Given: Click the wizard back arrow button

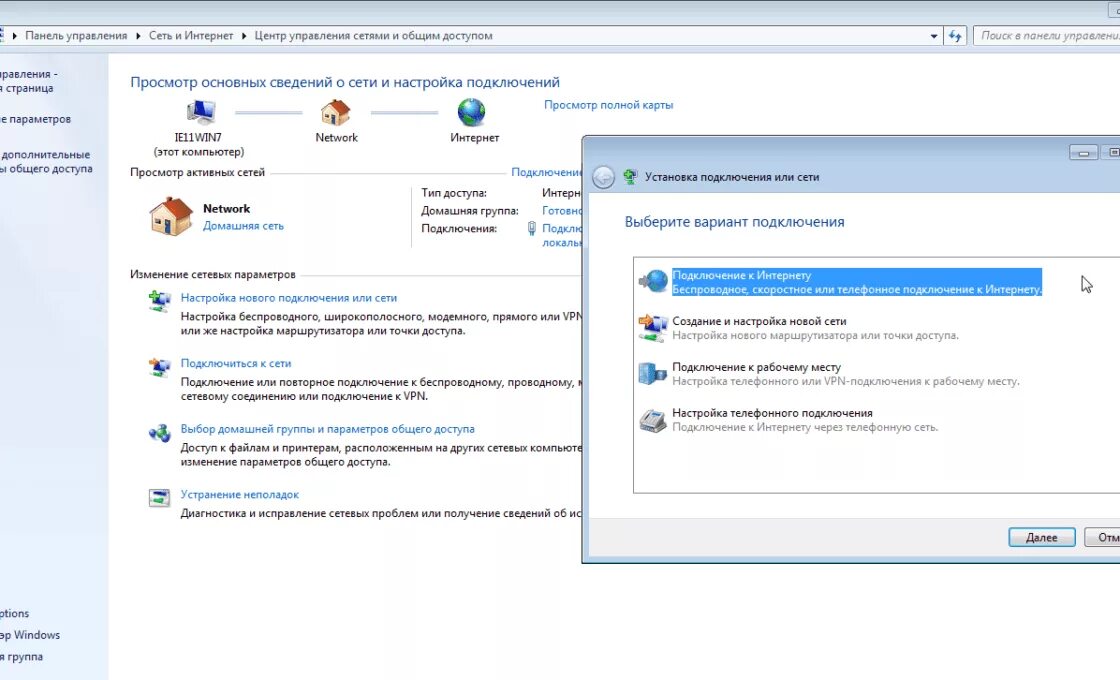Looking at the screenshot, I should pos(604,177).
